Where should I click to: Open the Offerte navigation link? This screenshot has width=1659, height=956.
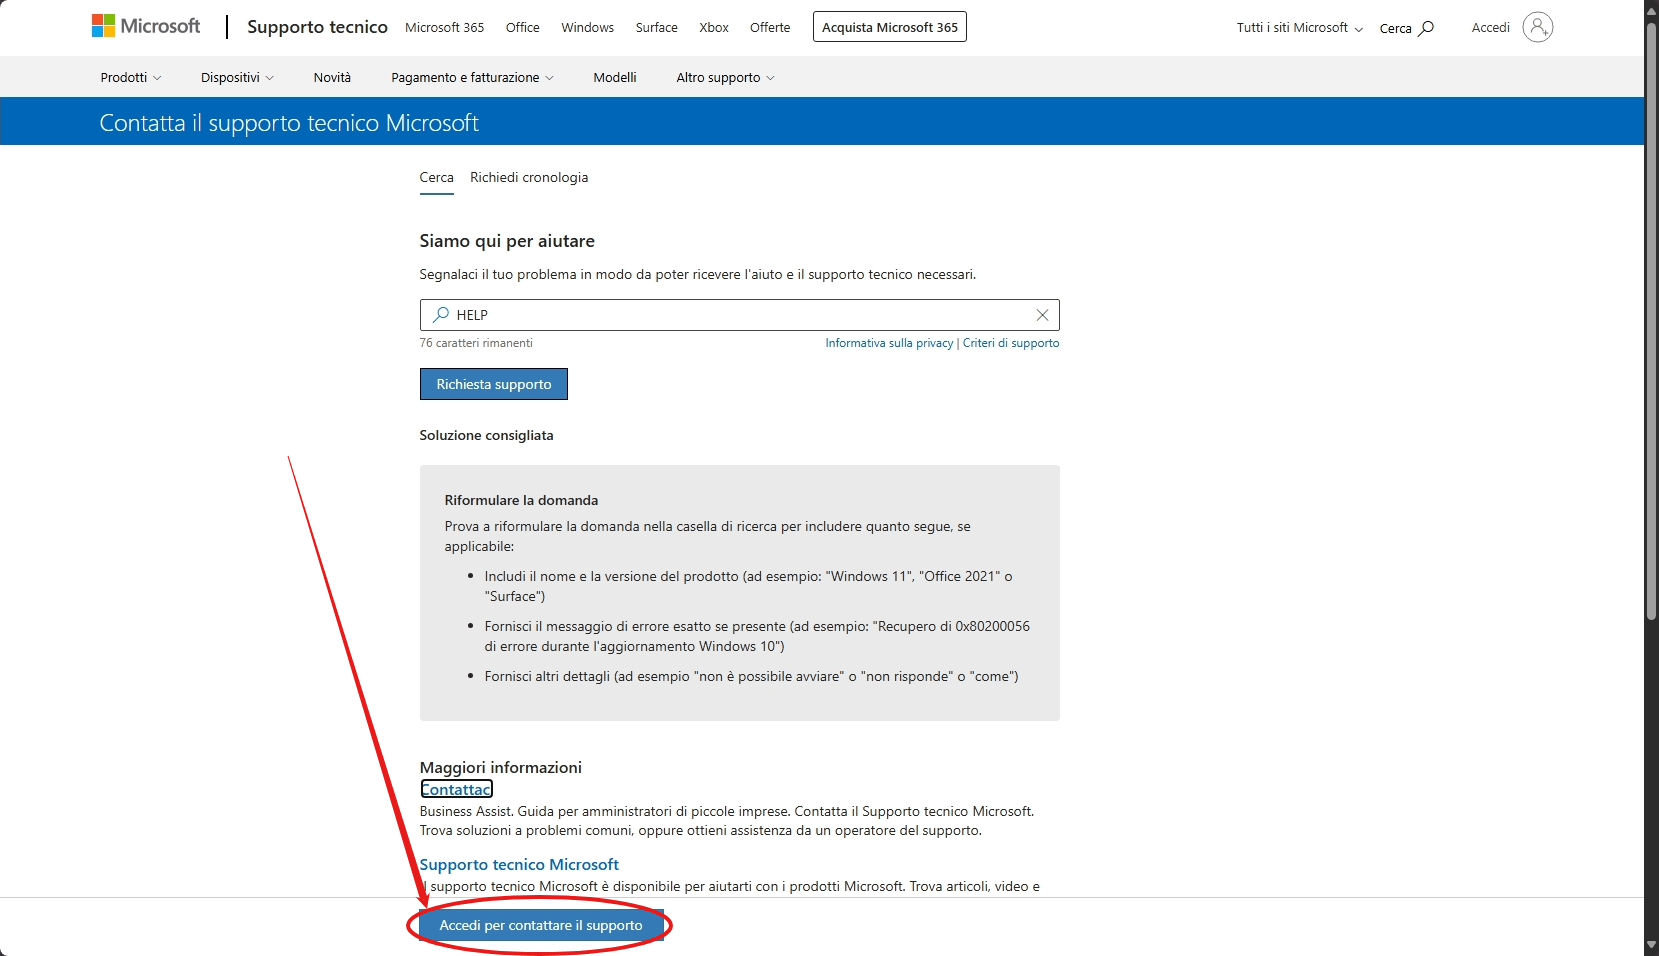coord(770,27)
